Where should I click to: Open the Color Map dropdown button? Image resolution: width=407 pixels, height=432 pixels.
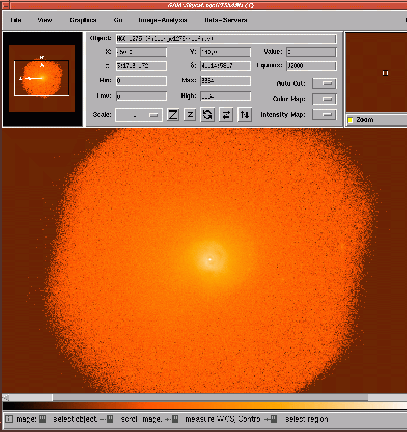click(x=324, y=99)
